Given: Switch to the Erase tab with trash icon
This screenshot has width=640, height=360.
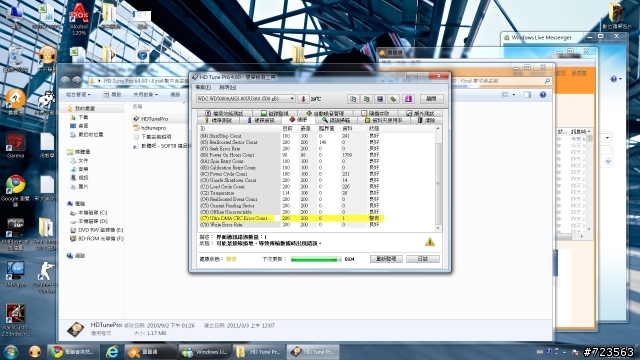Looking at the screenshot, I should (x=426, y=120).
